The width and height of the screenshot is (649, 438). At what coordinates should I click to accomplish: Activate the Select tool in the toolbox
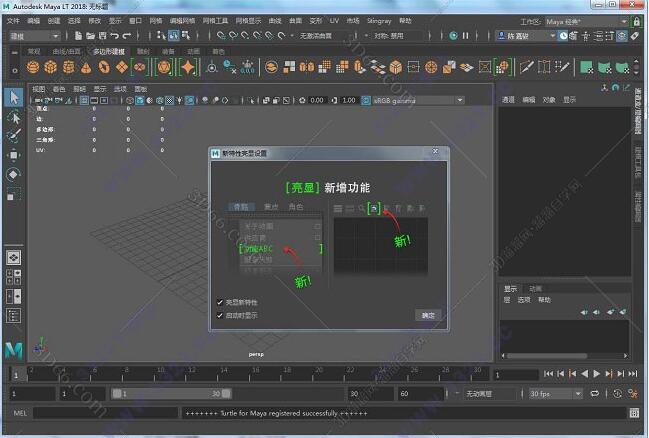(x=14, y=98)
